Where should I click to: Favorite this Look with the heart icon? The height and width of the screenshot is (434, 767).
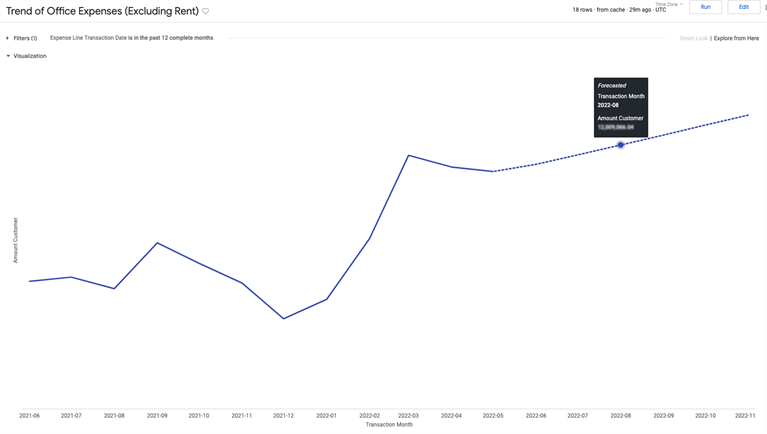point(206,11)
